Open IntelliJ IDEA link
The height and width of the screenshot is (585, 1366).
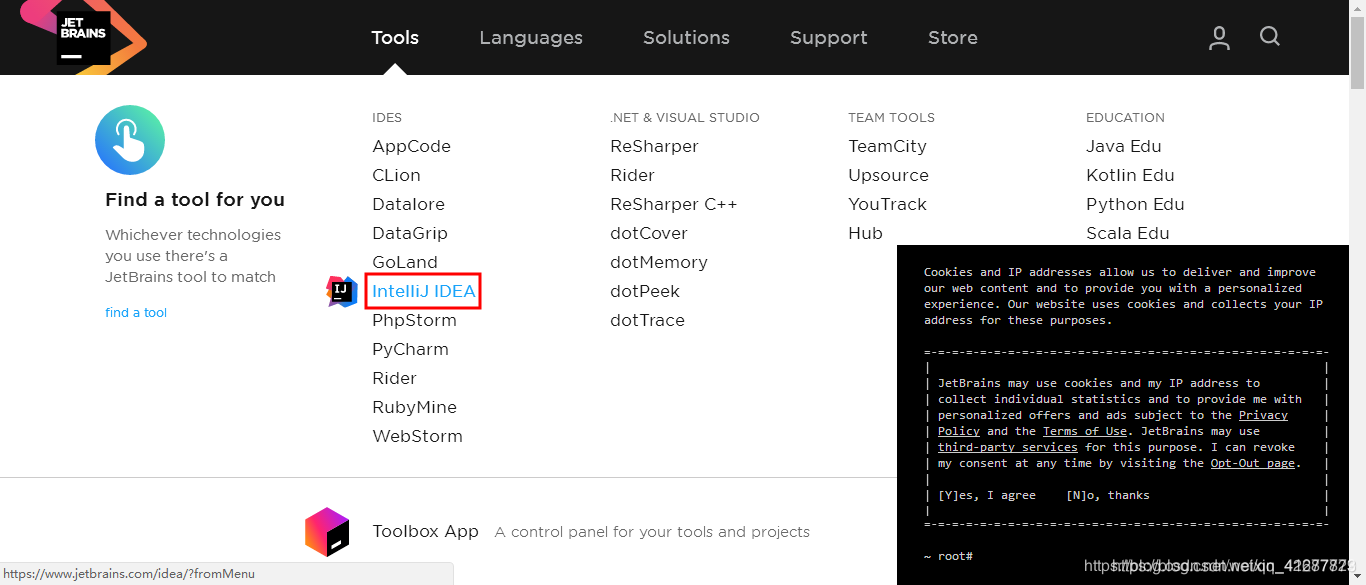coord(424,291)
